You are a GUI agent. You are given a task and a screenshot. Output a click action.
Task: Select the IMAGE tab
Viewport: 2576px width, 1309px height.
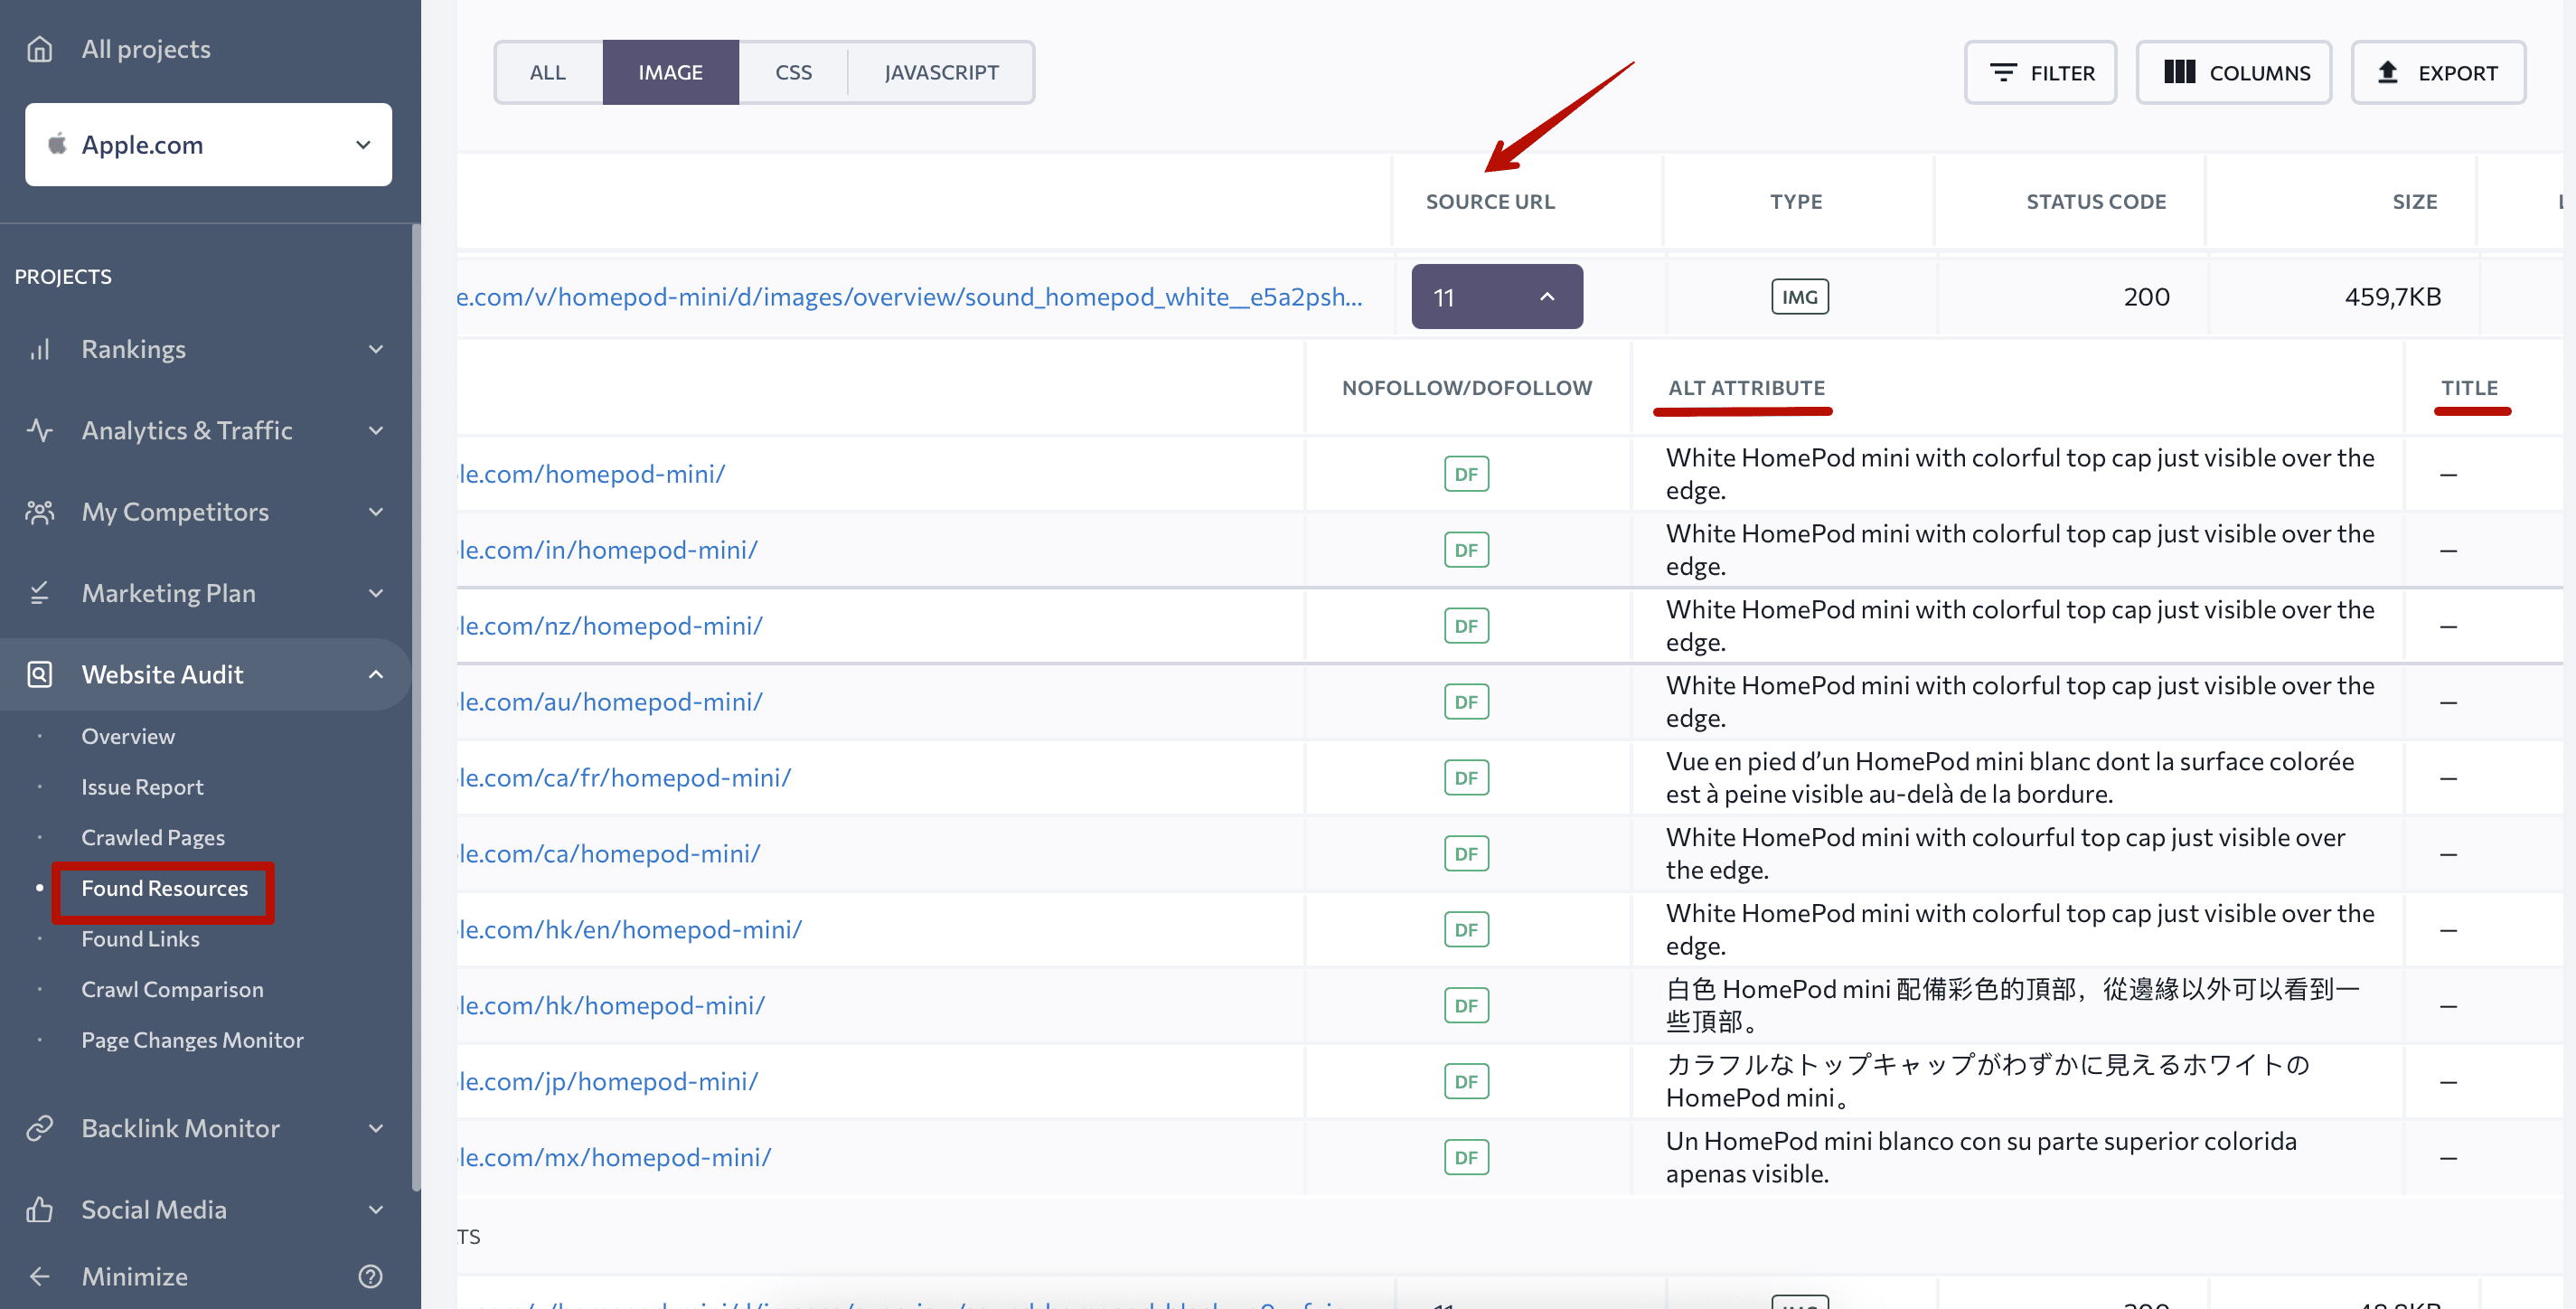click(670, 72)
